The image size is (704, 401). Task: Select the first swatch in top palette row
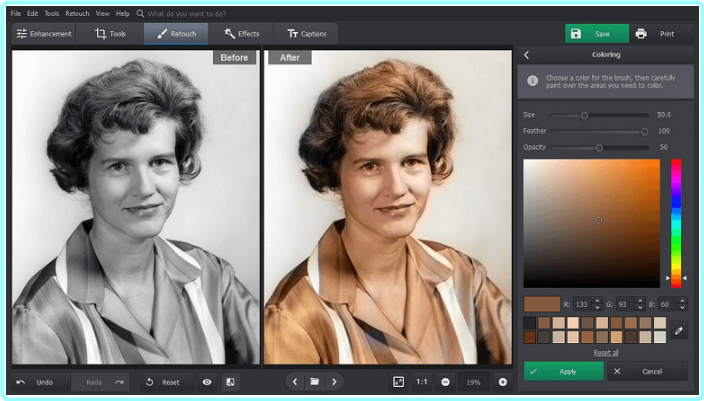530,322
